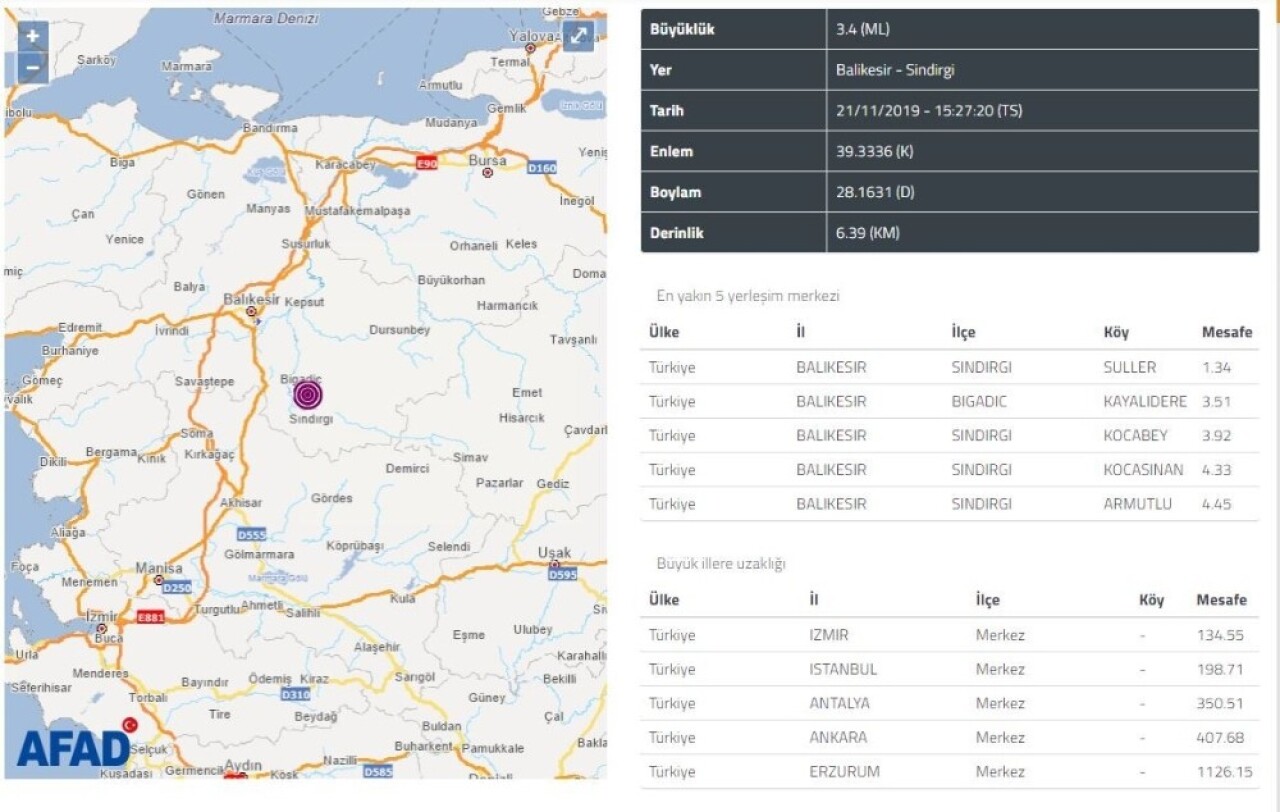This screenshot has width=1280, height=812.
Task: Zoom in on the map
Action: [32, 37]
